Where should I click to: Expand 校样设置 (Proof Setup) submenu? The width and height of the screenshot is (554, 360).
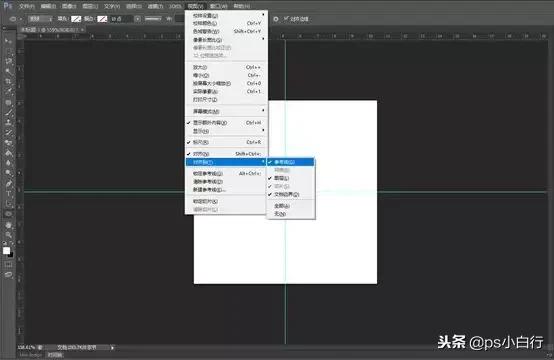(226, 15)
